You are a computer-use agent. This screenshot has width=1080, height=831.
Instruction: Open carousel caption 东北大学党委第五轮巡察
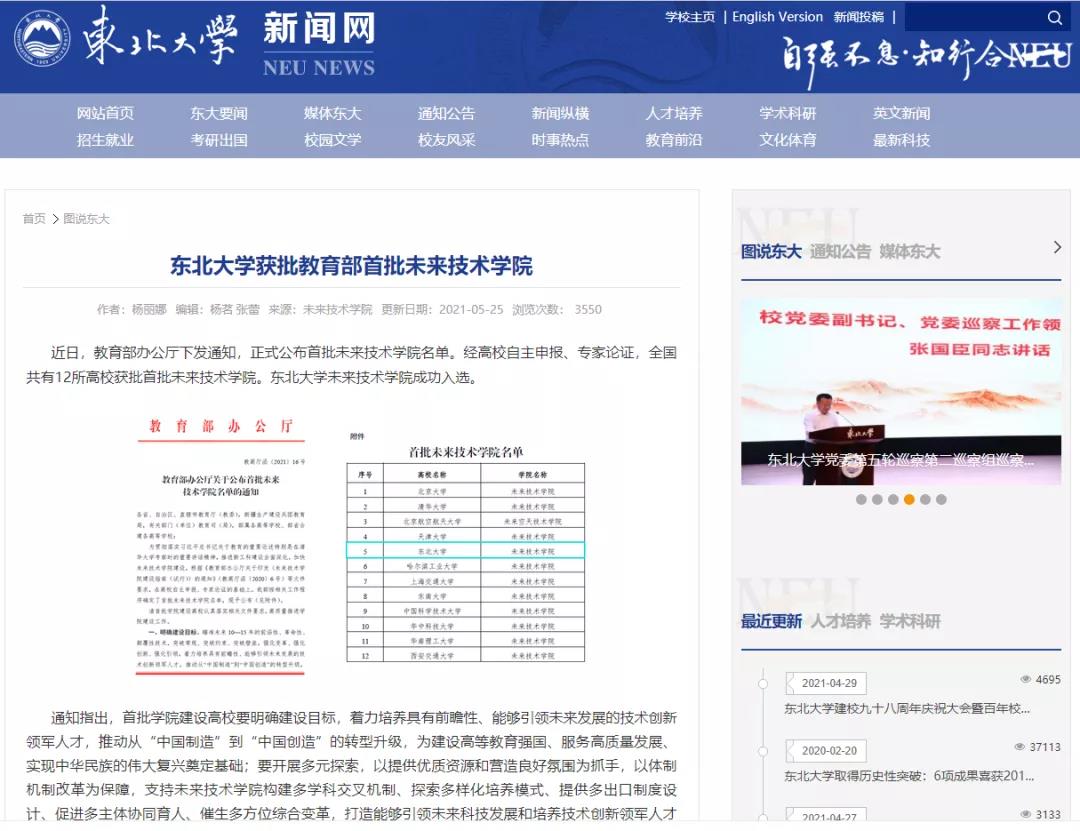point(901,460)
